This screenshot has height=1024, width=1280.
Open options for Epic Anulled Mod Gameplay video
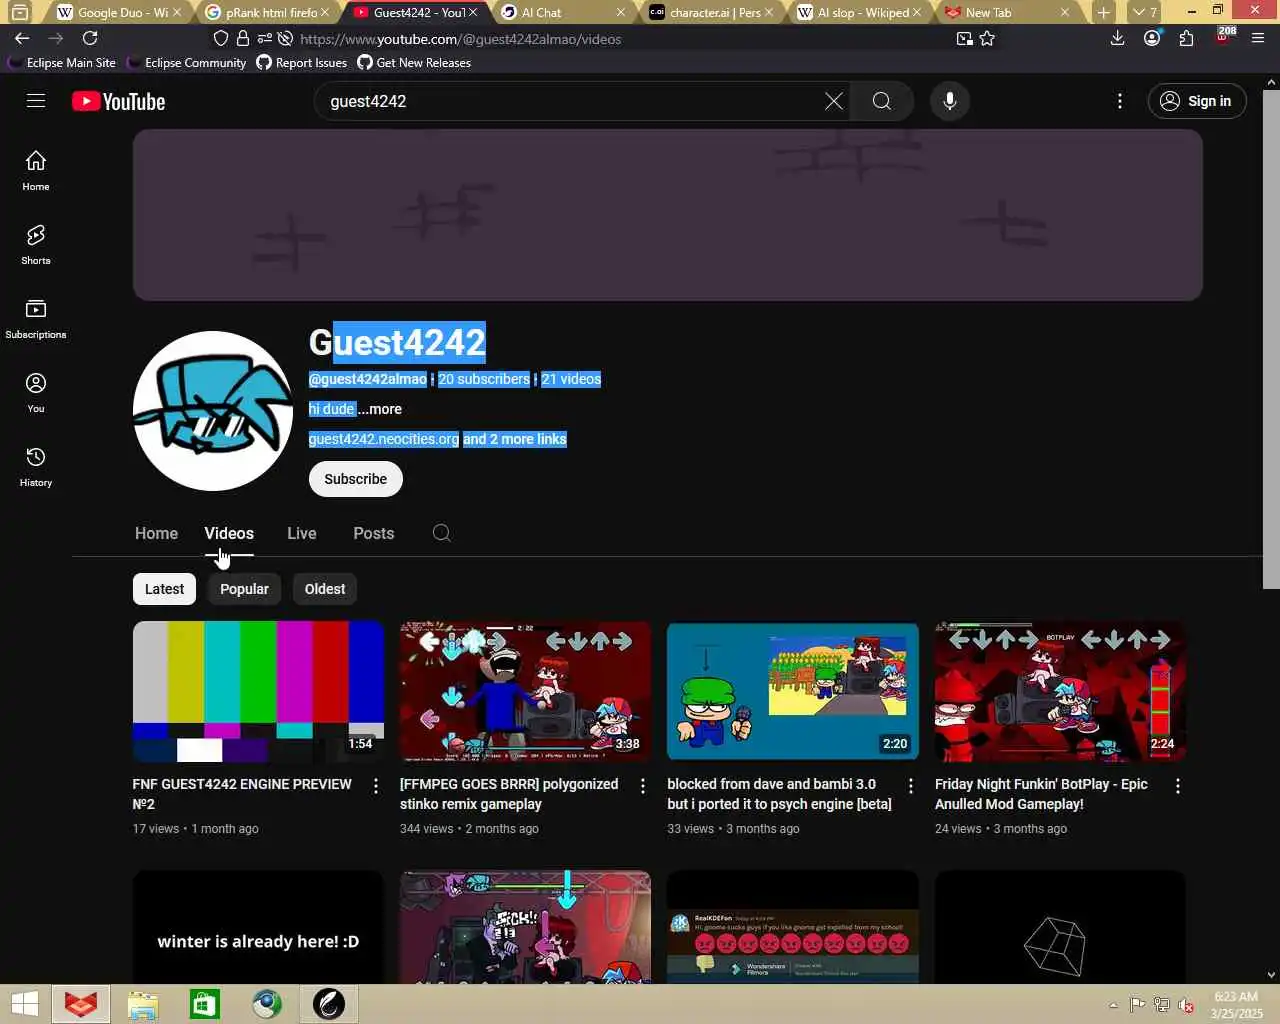coord(1178,787)
